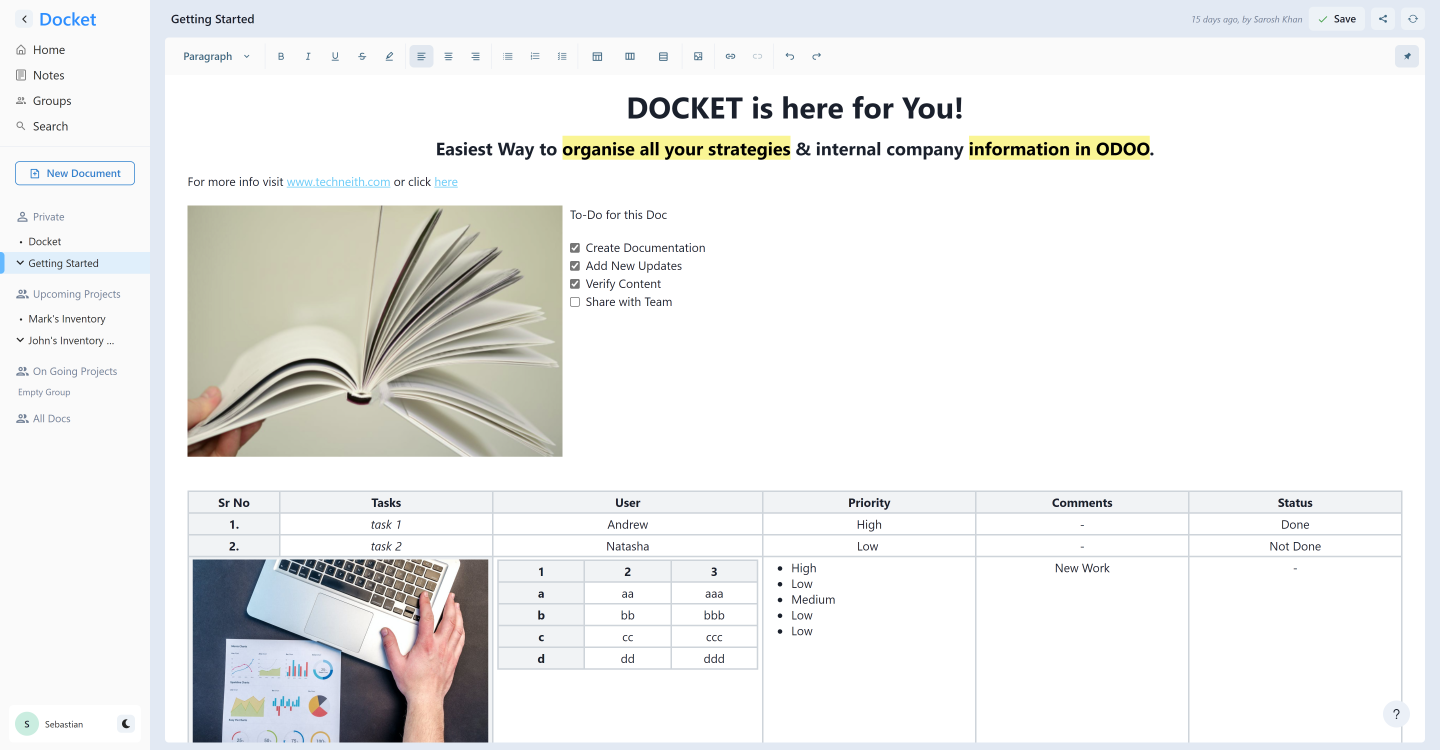Image resolution: width=1440 pixels, height=750 pixels.
Task: Click the 'New Work' comments cell
Action: pos(1082,568)
